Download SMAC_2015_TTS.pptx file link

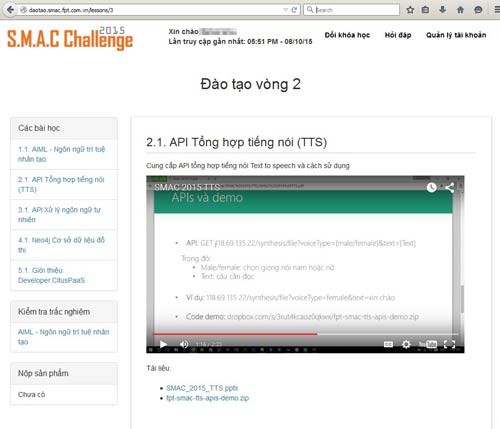202,388
